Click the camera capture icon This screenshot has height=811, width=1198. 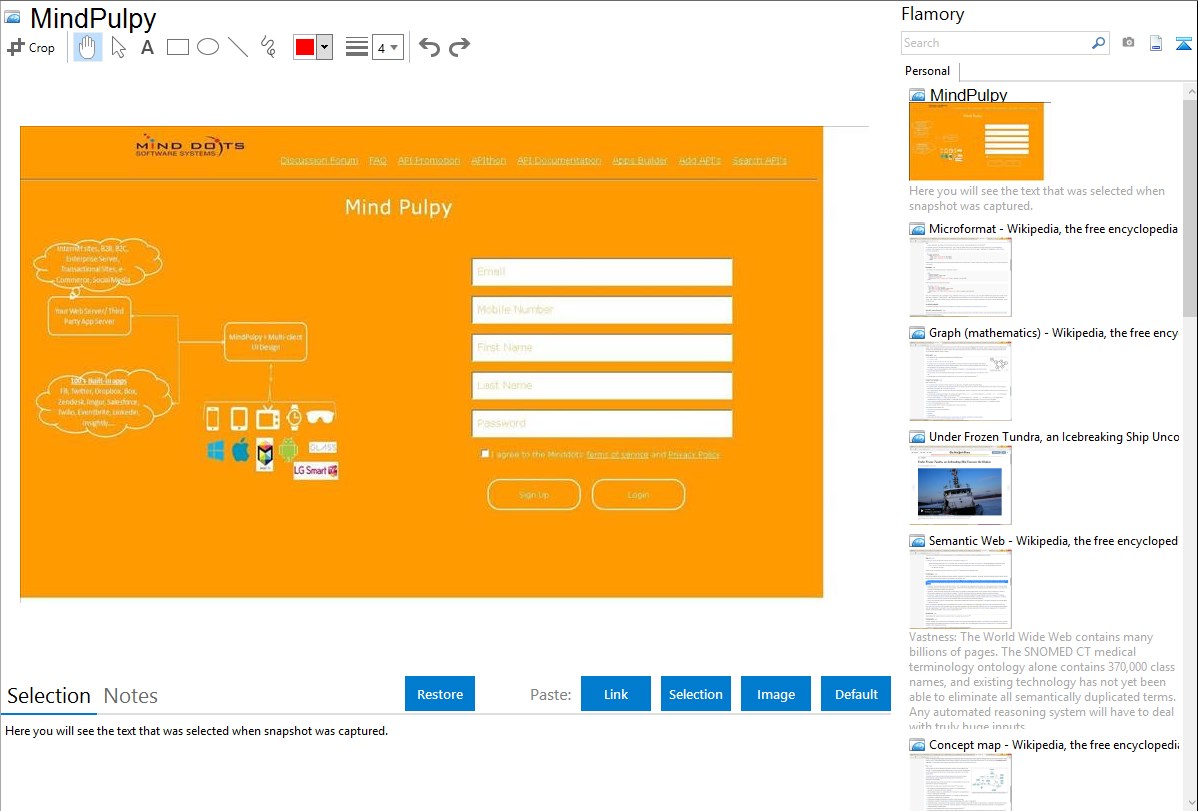pos(1128,43)
